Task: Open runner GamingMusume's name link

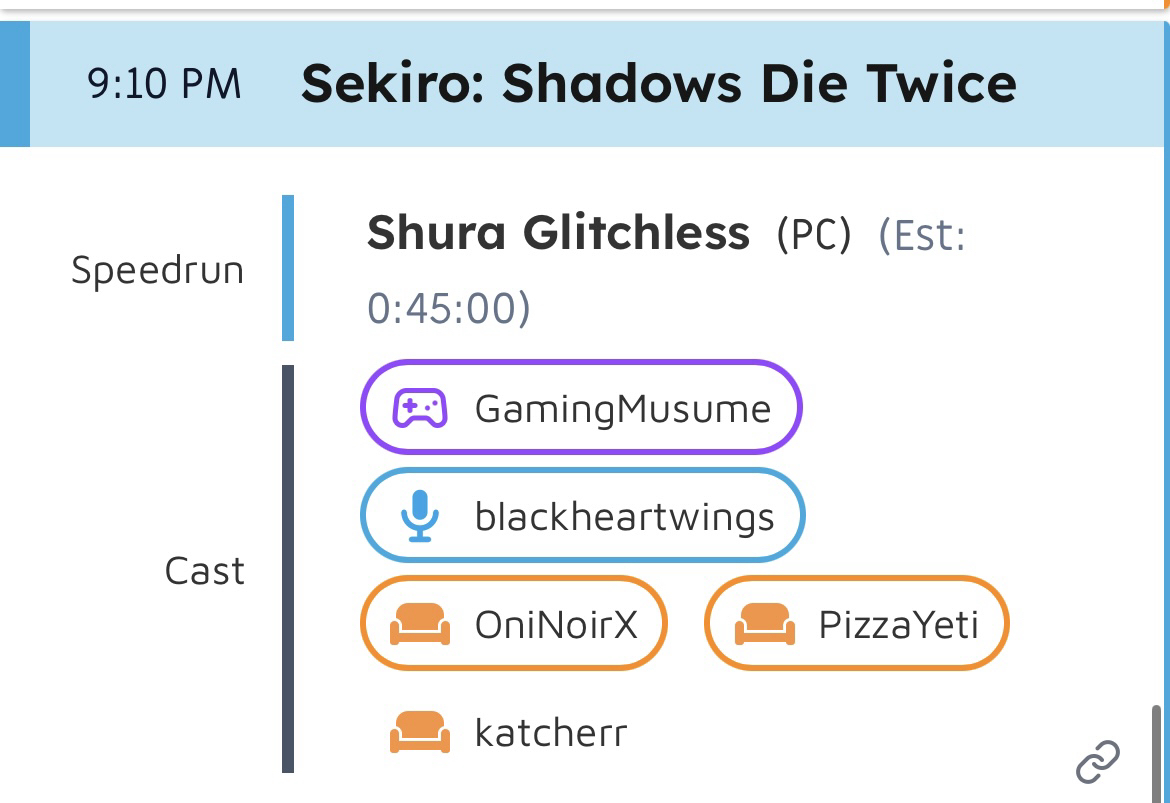Action: (x=622, y=408)
